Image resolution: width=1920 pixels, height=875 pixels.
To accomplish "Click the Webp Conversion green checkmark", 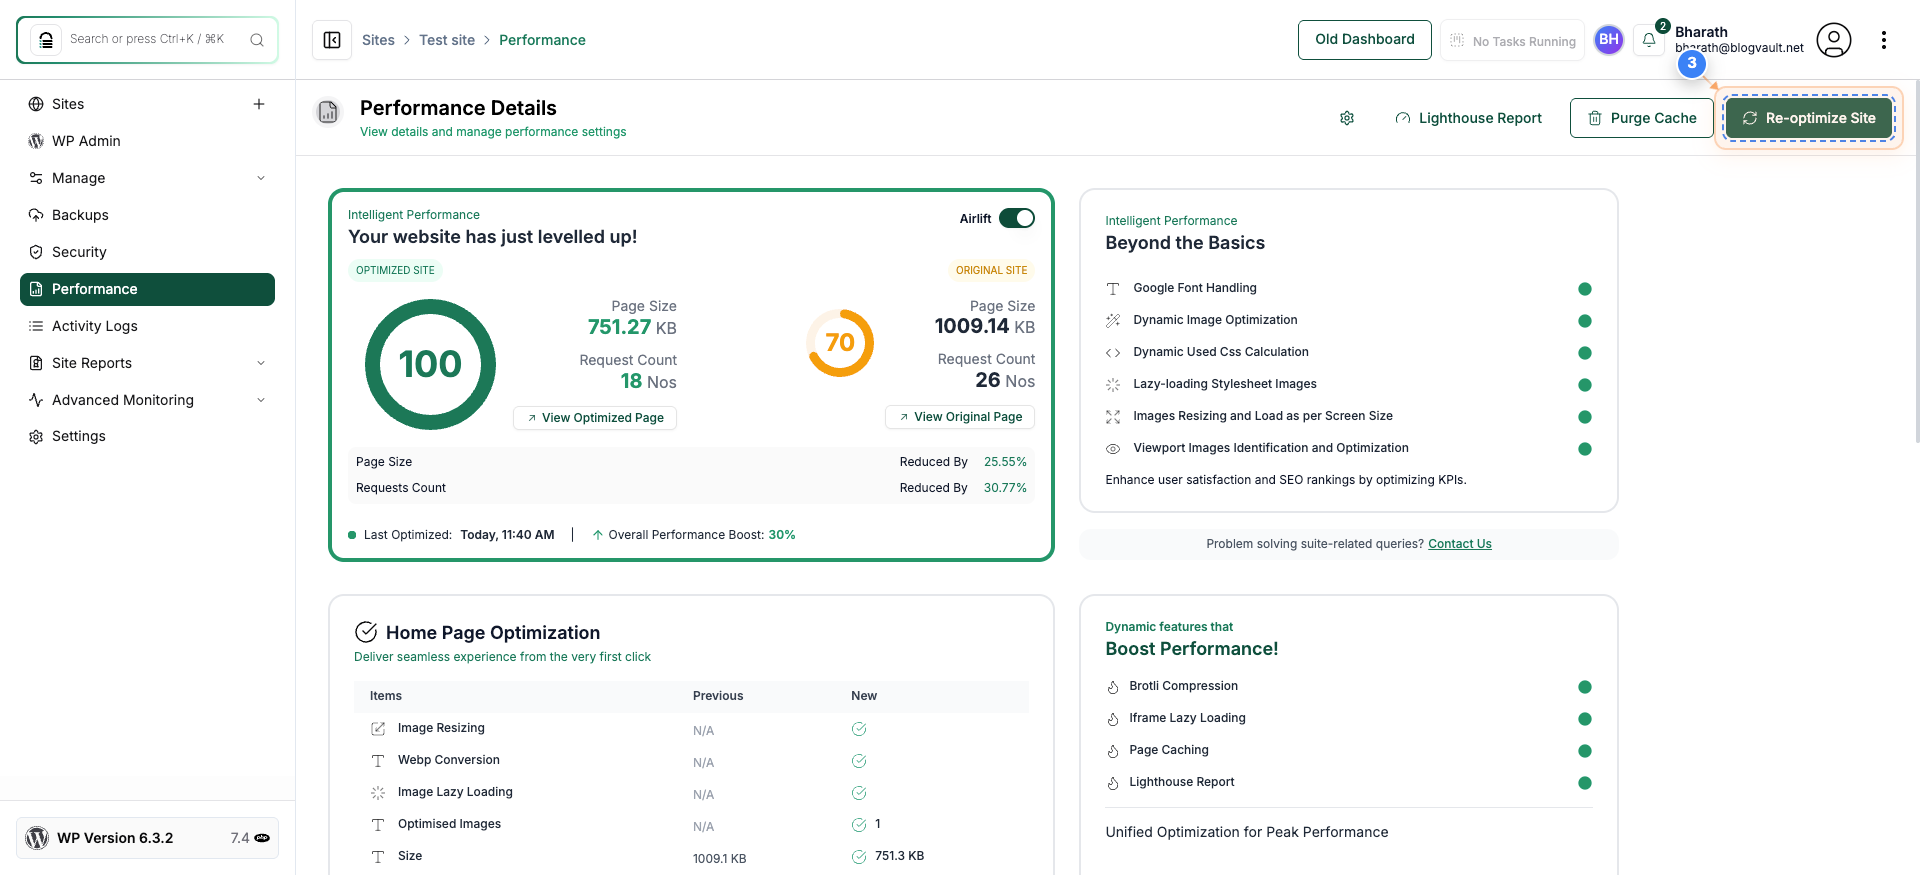I will 859,761.
